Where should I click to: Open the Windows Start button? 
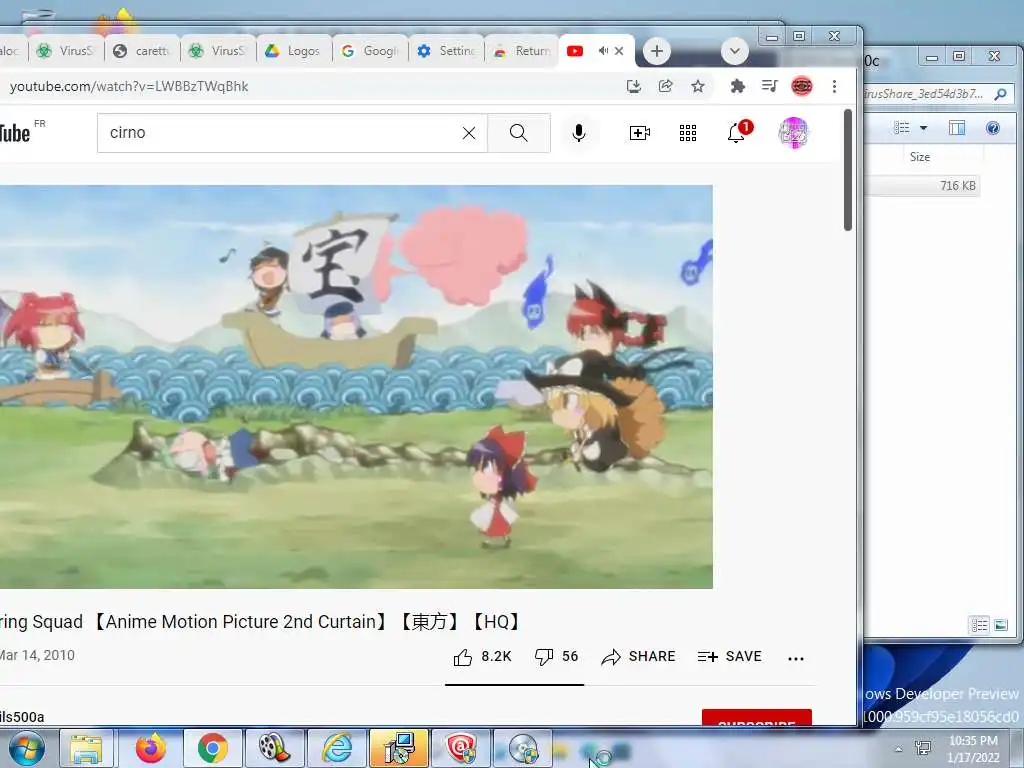coord(26,748)
